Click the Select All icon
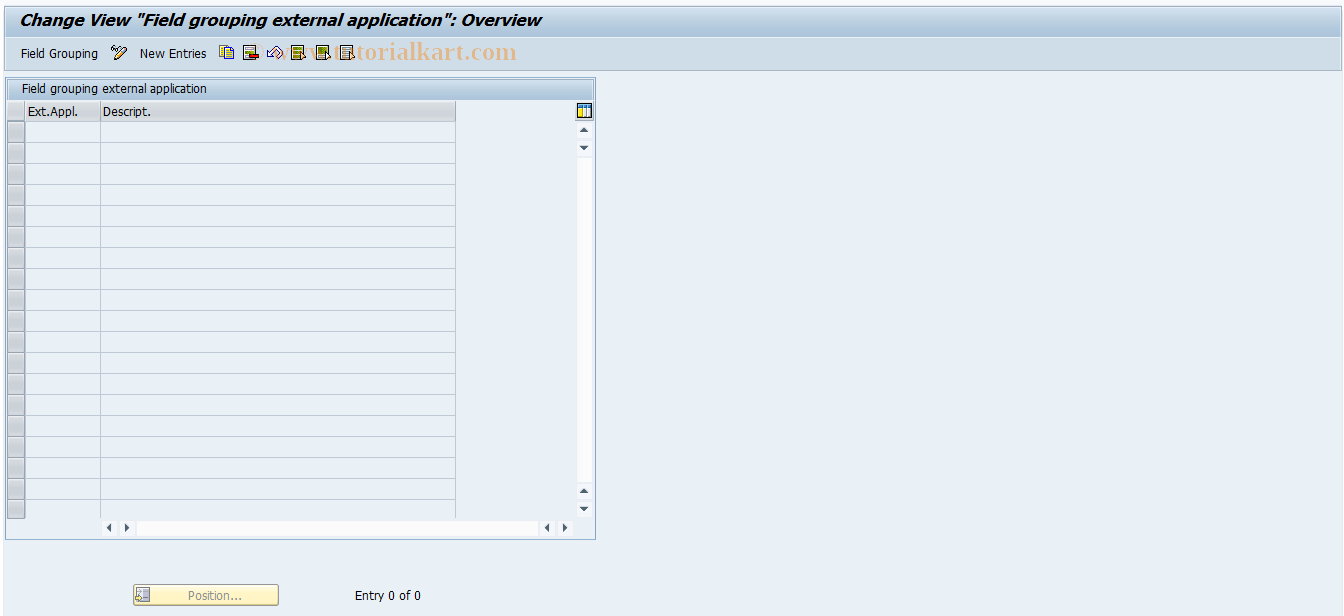The height and width of the screenshot is (616, 1344). point(298,53)
